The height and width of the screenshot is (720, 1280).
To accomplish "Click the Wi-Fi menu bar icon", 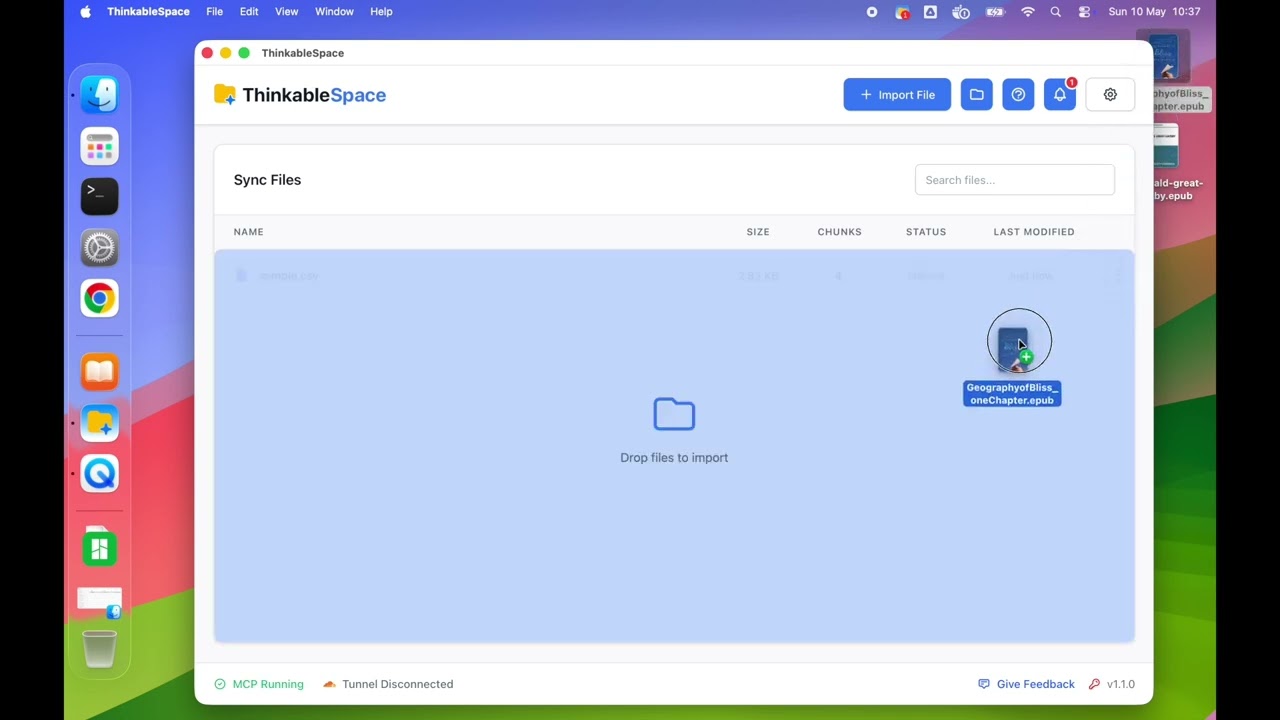I will 1027,12.
